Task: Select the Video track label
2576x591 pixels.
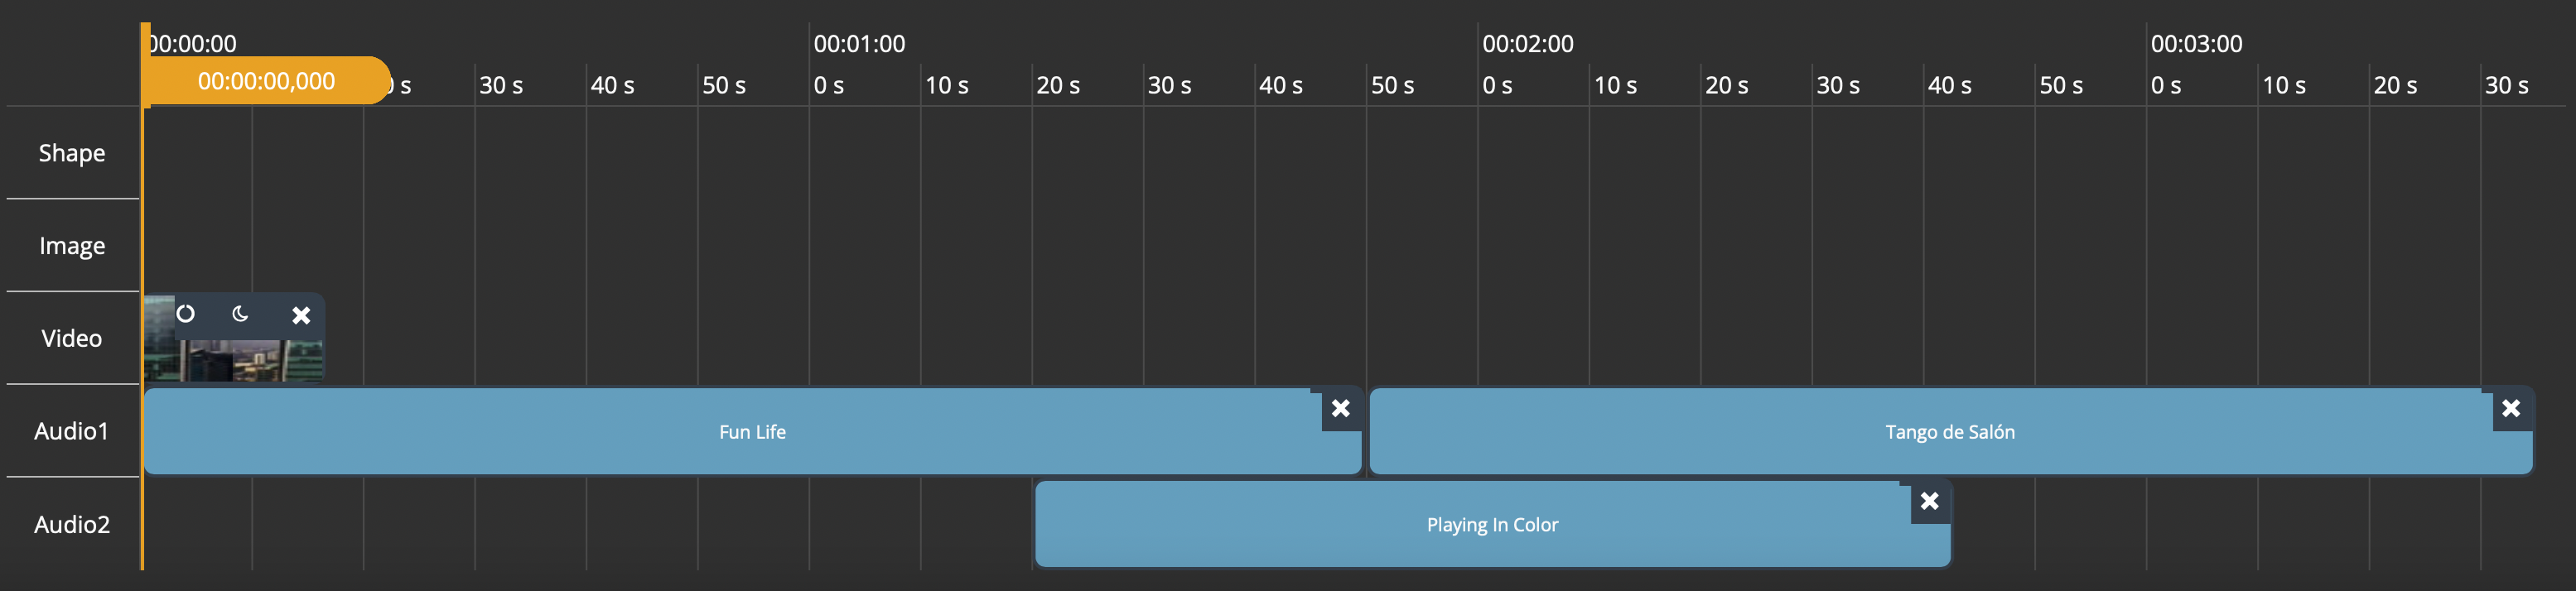Action: pyautogui.click(x=72, y=339)
